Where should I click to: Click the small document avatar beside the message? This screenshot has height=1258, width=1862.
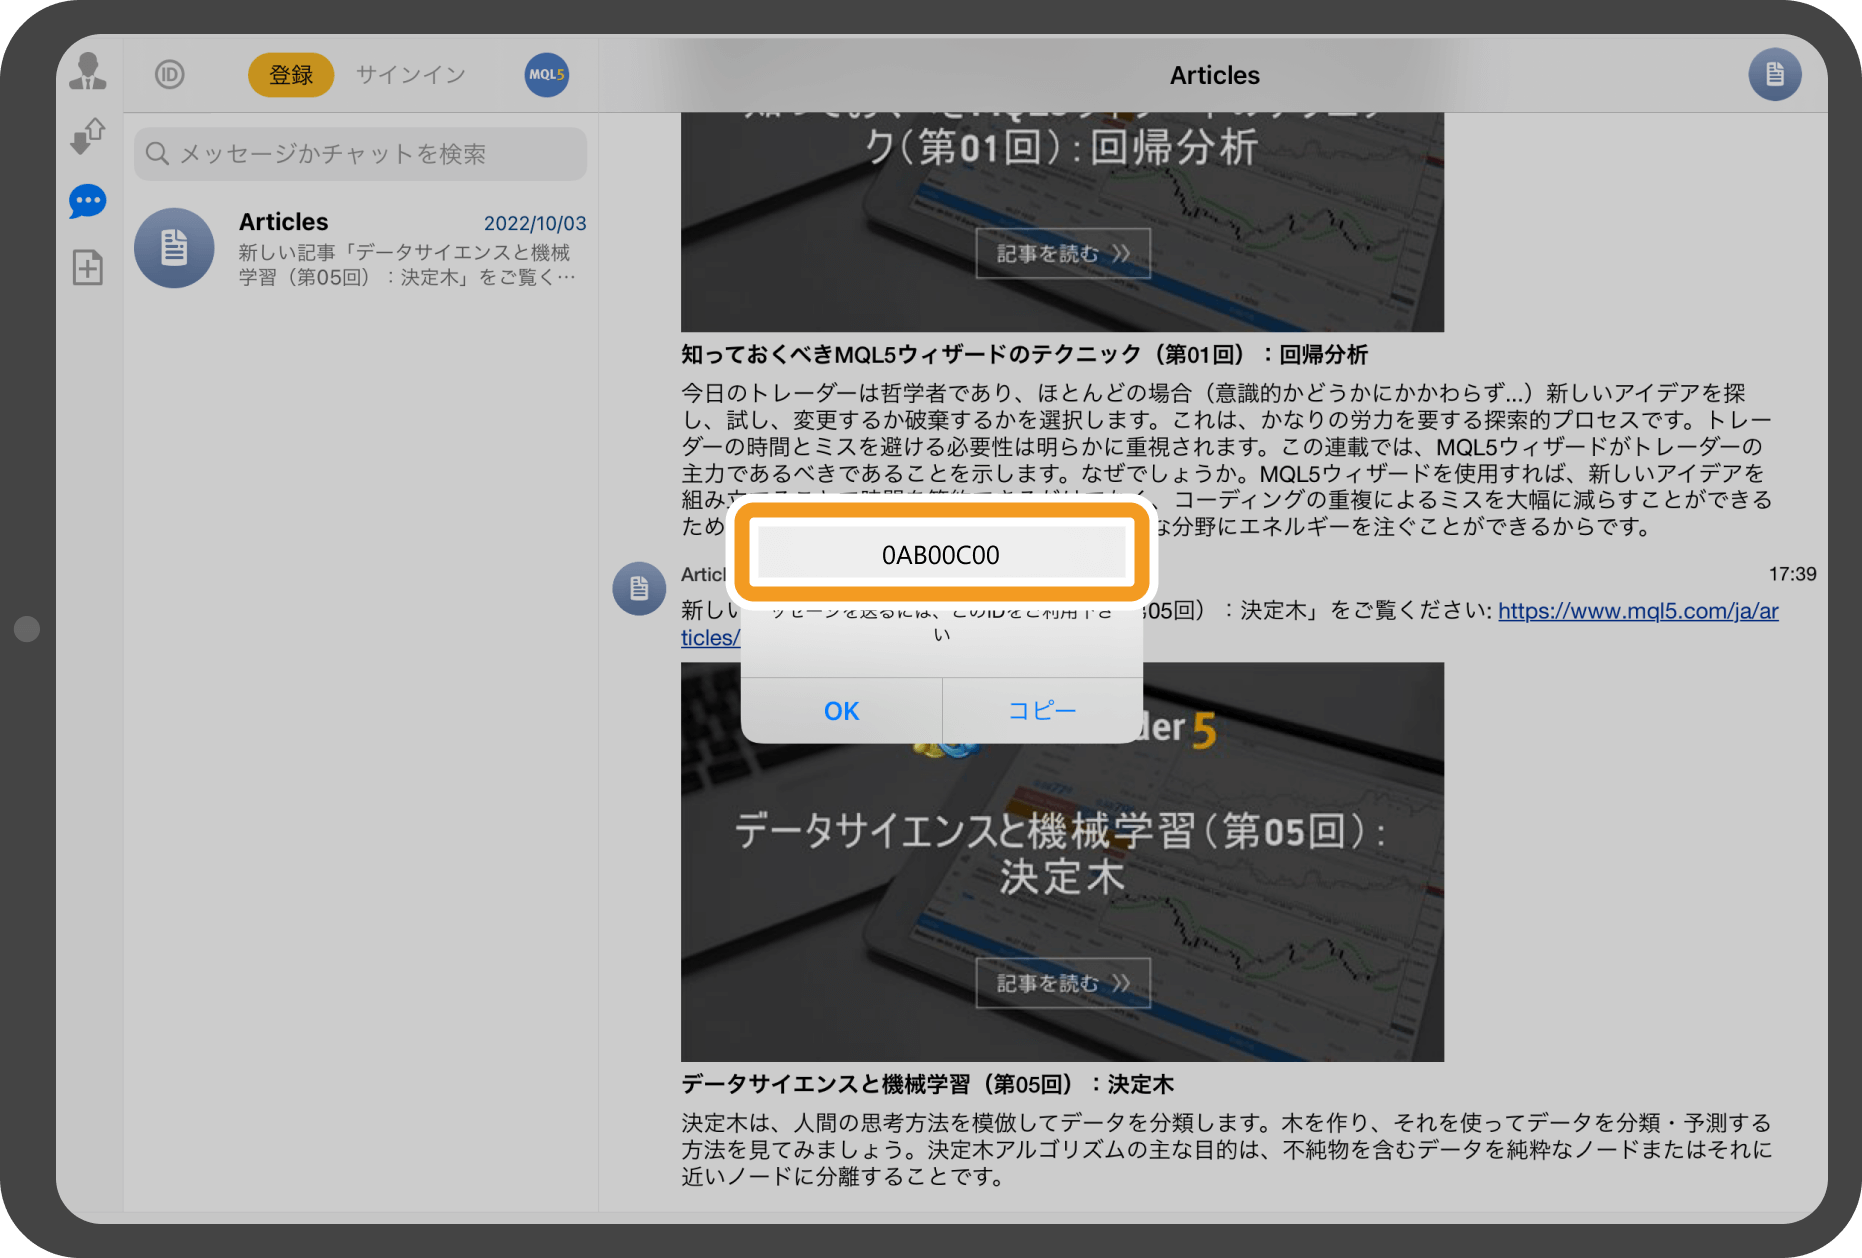[x=639, y=588]
